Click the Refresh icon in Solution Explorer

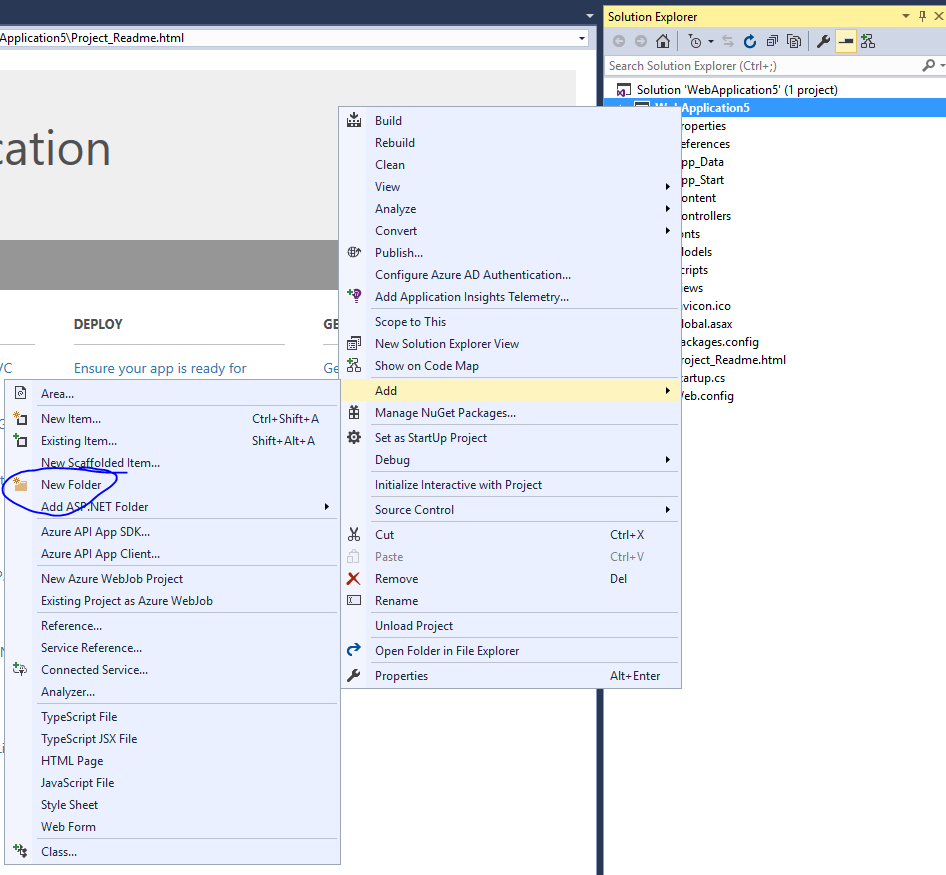point(749,40)
